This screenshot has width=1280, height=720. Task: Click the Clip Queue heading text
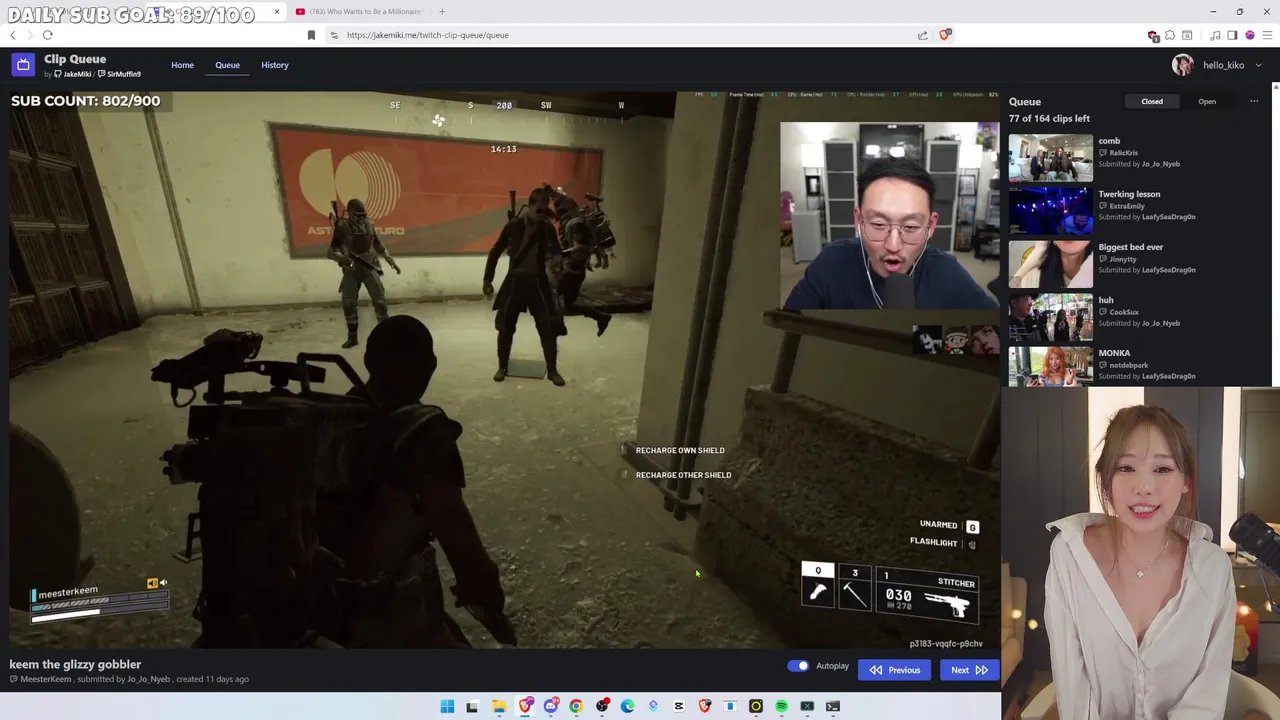(75, 59)
